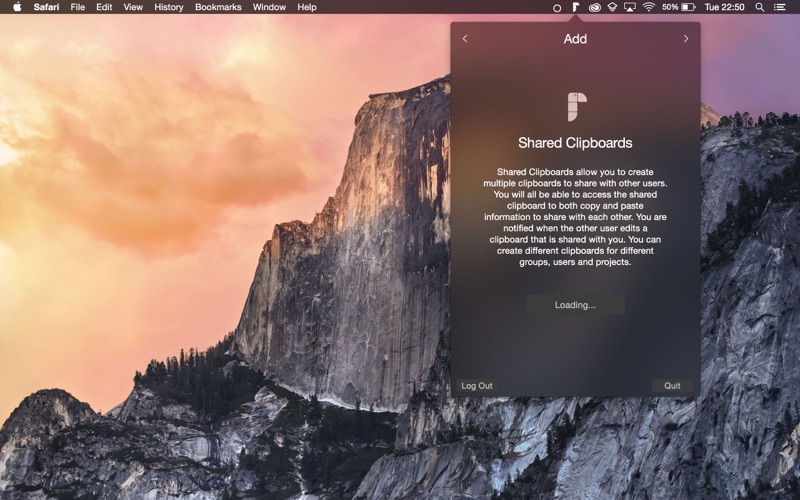Click the battery status indicator

679,7
